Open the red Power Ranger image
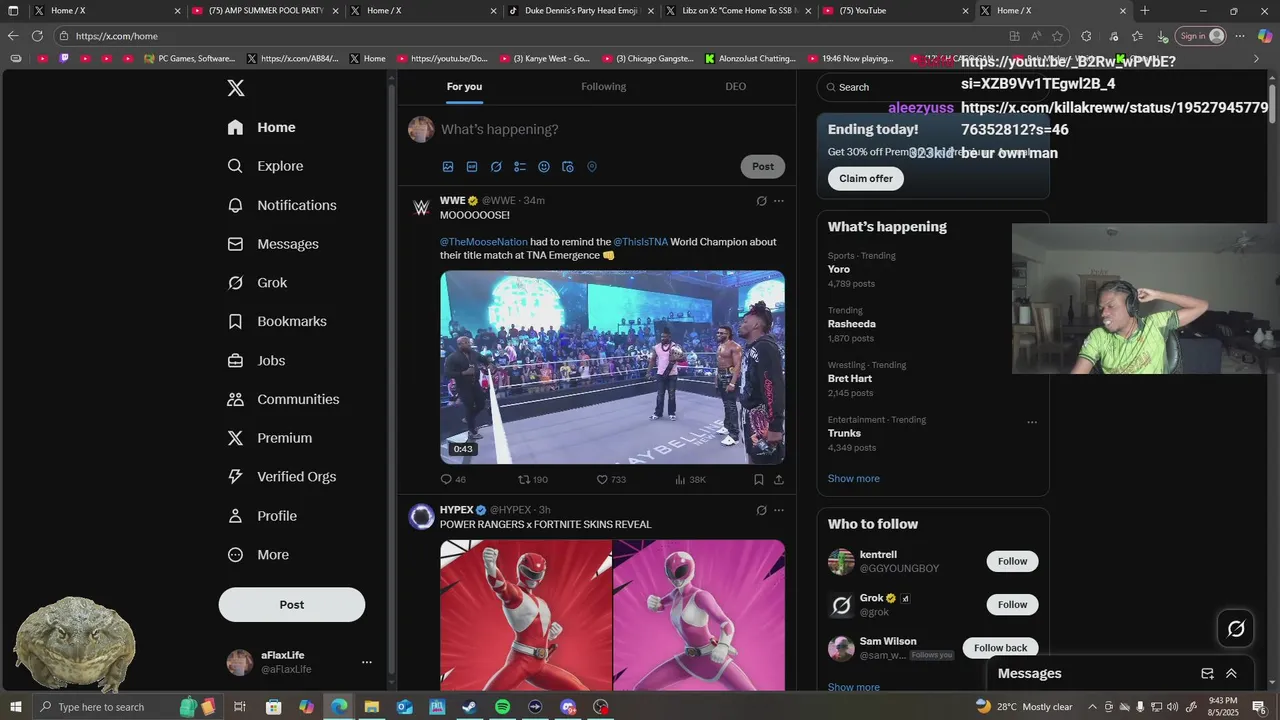Viewport: 1280px width, 720px height. [x=526, y=615]
